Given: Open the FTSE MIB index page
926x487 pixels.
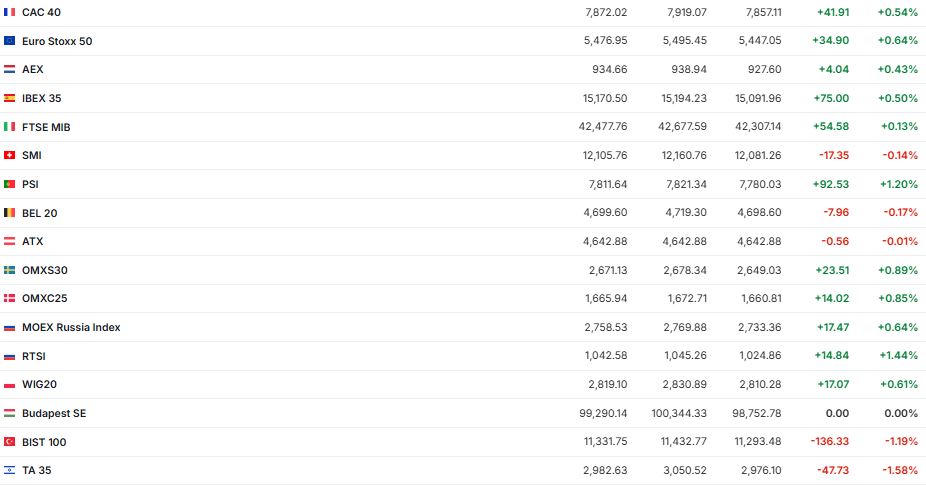Looking at the screenshot, I should click(x=46, y=127).
